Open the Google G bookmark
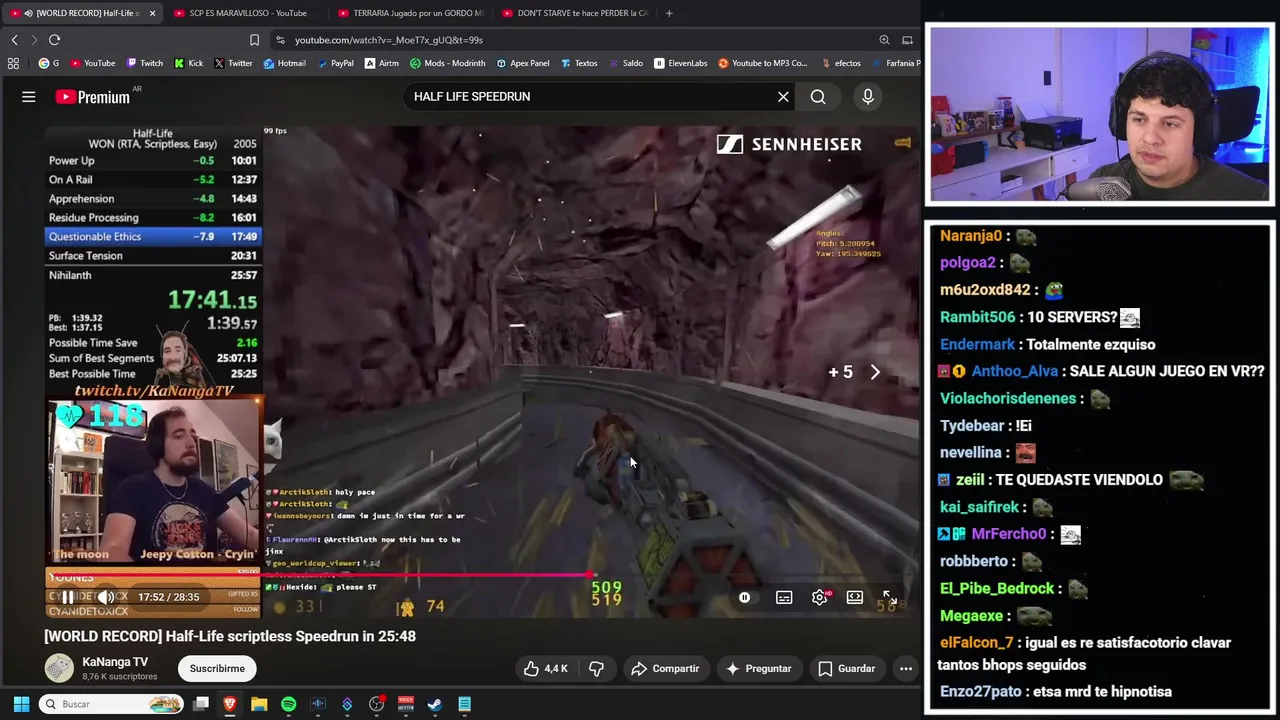Image resolution: width=1280 pixels, height=720 pixels. pyautogui.click(x=49, y=63)
